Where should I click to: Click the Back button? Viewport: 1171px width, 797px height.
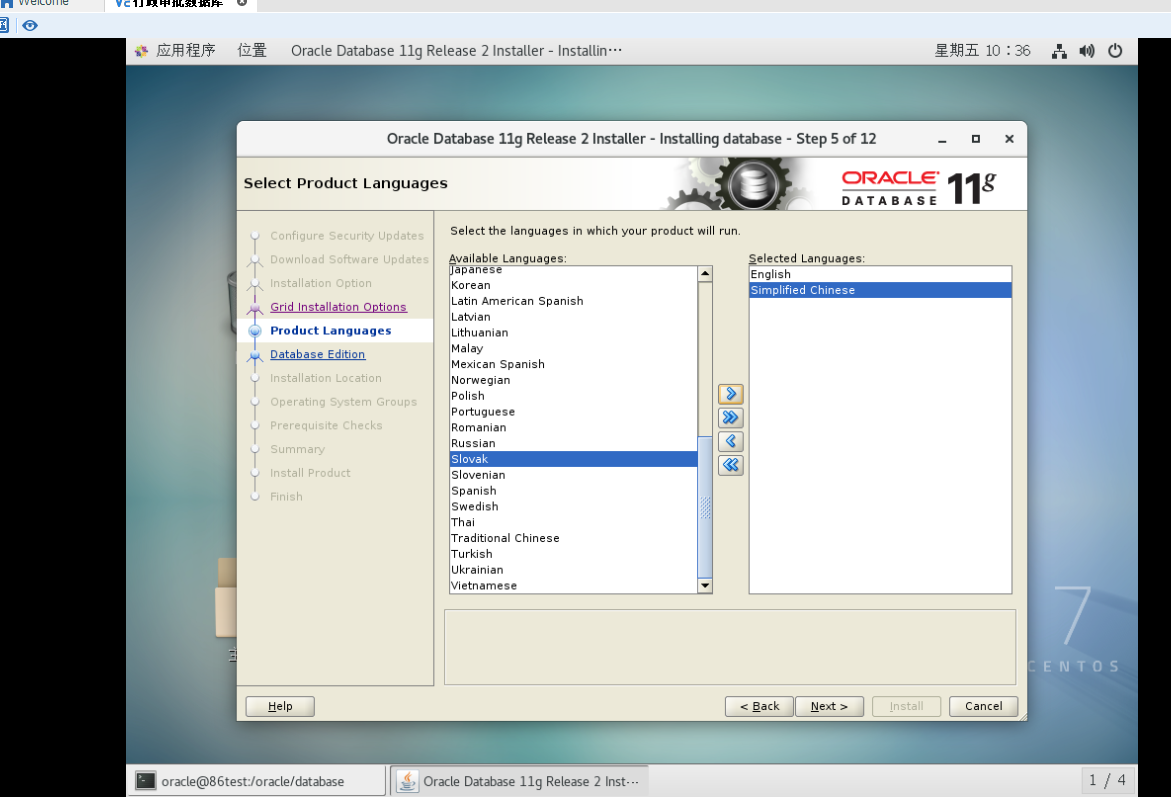(759, 706)
